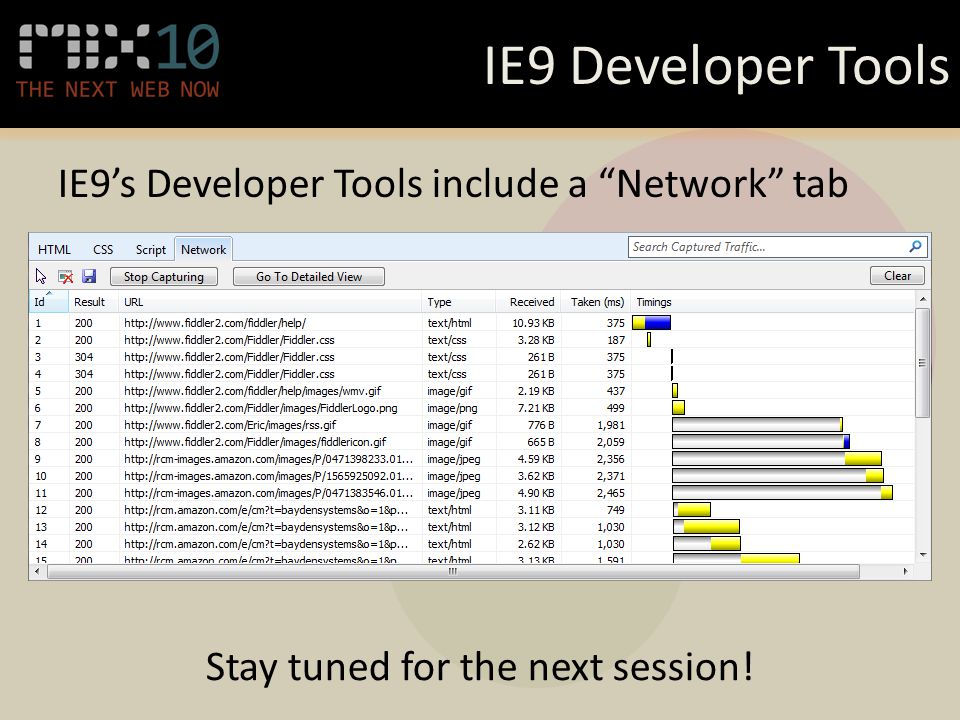Select row 2 Fiddler.css URL
The image size is (960, 720).
(x=229, y=340)
